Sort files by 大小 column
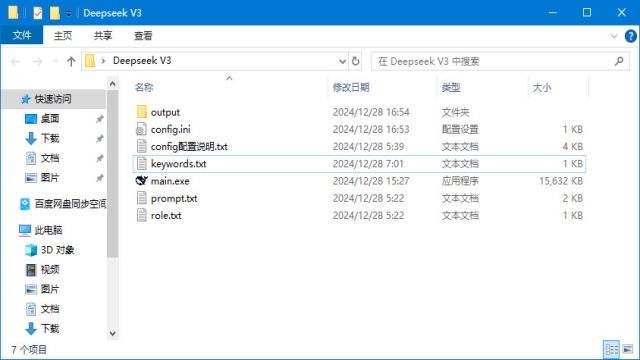 pos(542,87)
